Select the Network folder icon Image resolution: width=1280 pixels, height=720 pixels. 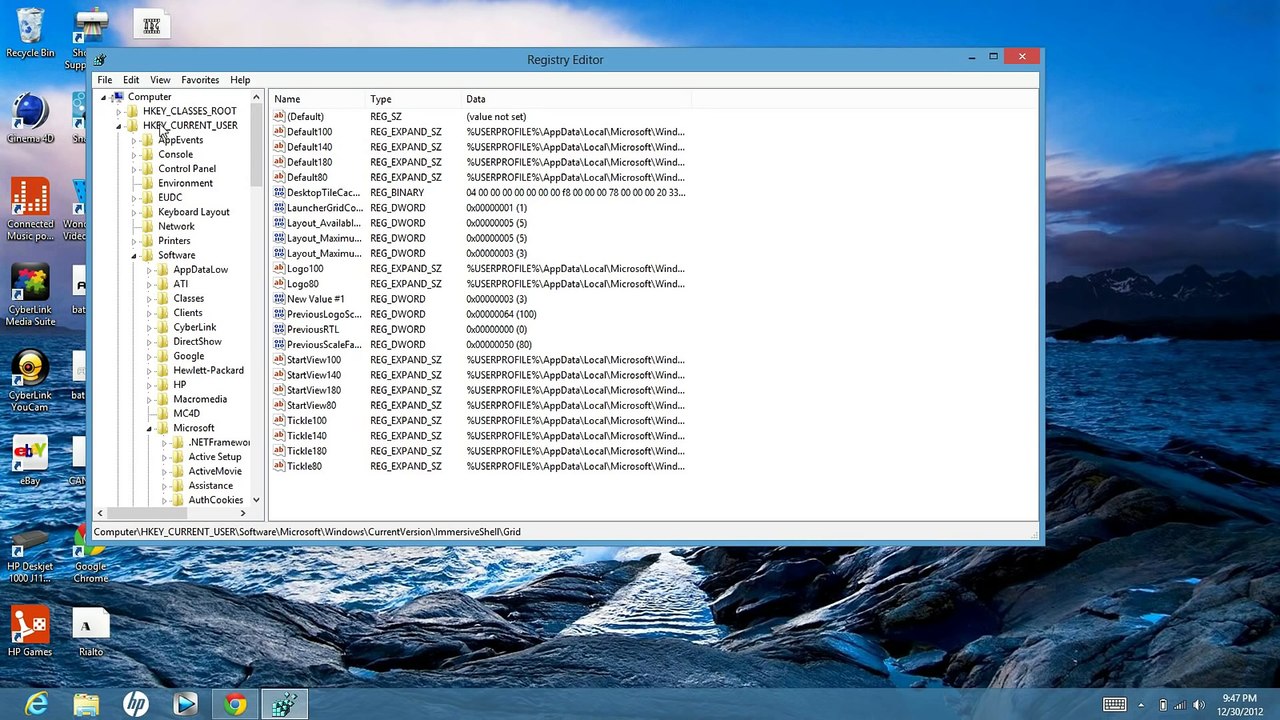(x=148, y=227)
